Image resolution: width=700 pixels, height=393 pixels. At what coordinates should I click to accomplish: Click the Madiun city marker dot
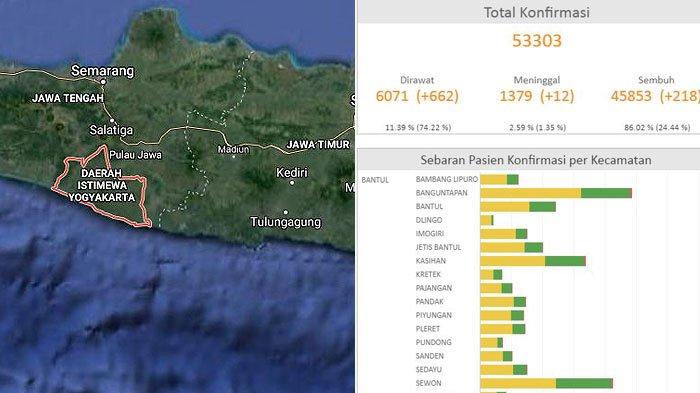click(x=233, y=157)
